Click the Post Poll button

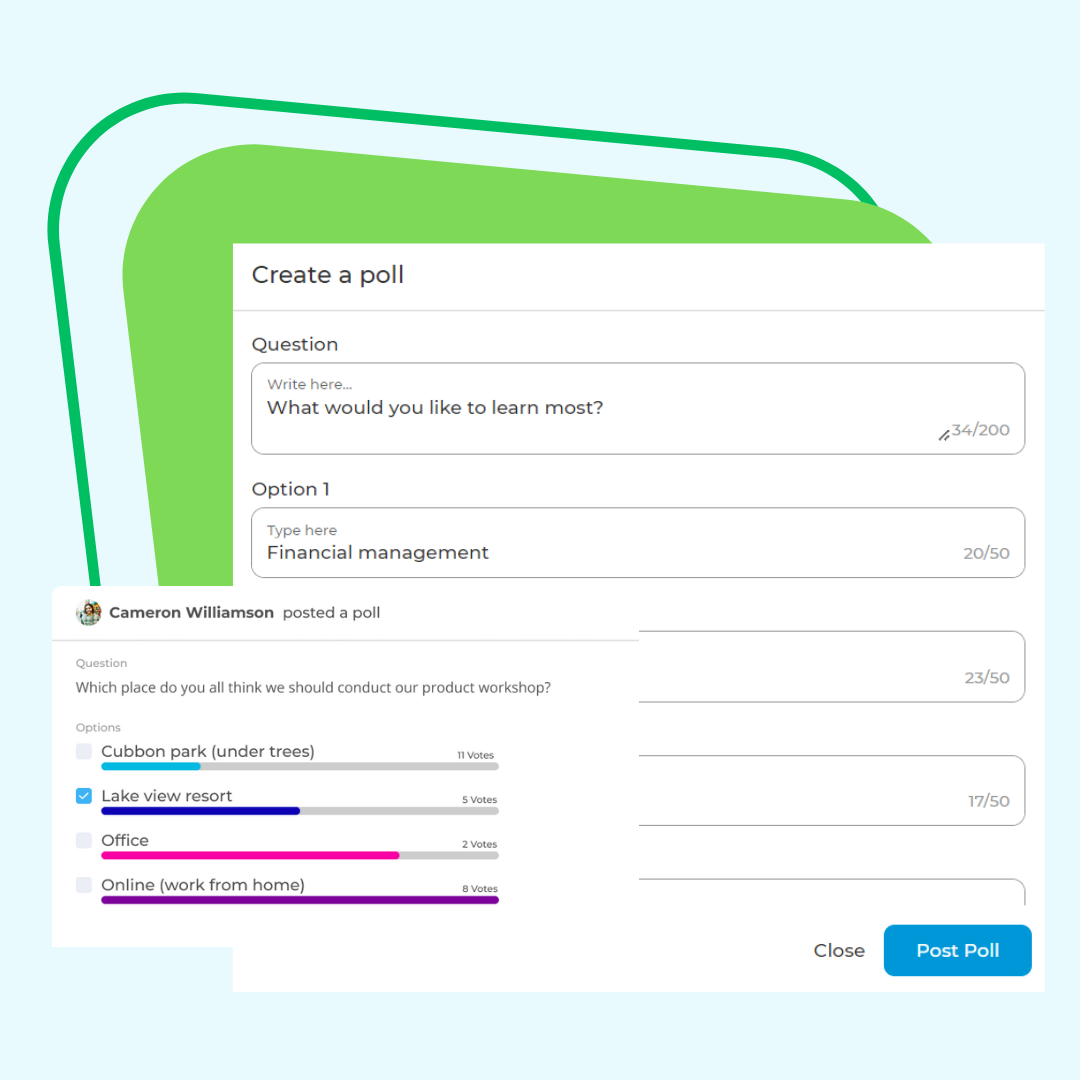[957, 950]
